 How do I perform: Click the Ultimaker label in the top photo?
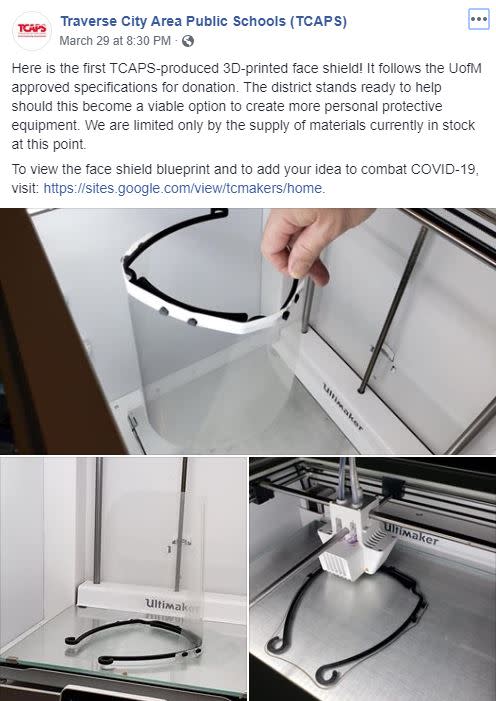pyautogui.click(x=343, y=406)
